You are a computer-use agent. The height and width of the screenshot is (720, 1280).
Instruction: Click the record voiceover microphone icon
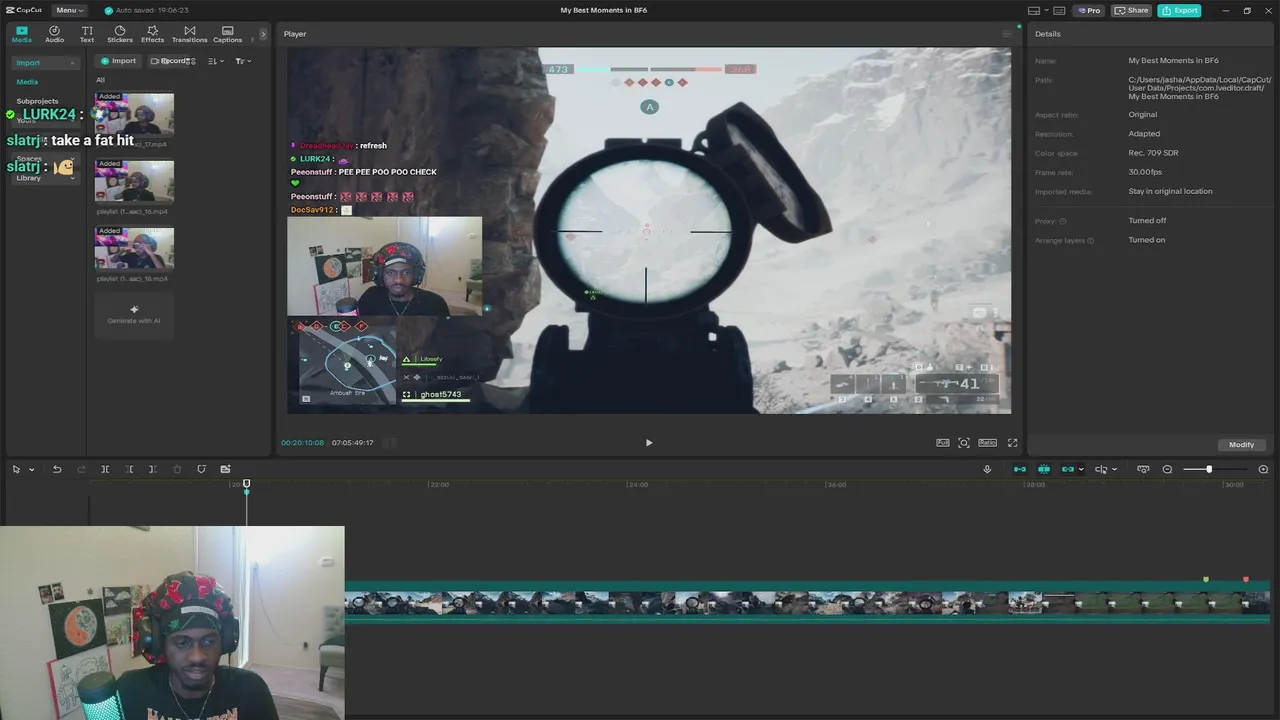click(987, 469)
